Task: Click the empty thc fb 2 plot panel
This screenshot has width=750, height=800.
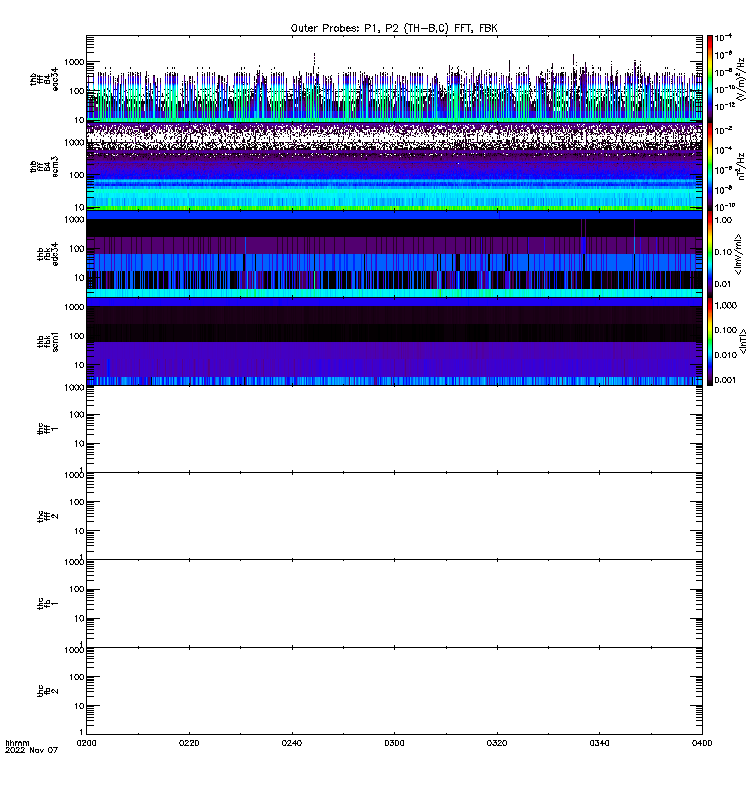Action: 394,691
